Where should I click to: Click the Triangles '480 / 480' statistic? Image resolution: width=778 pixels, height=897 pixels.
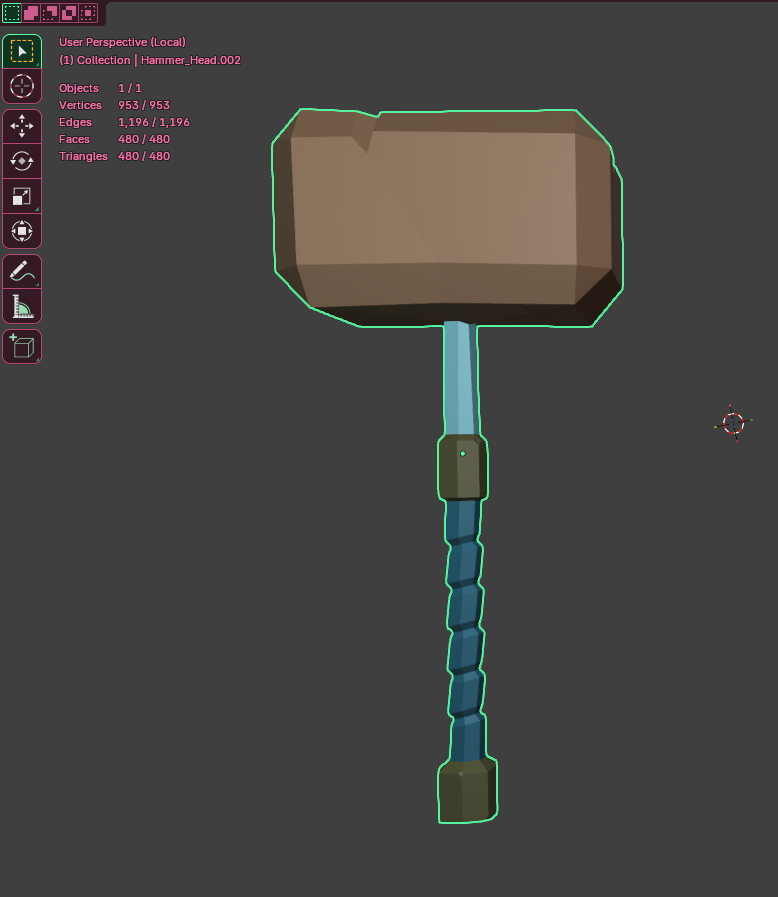pos(144,156)
